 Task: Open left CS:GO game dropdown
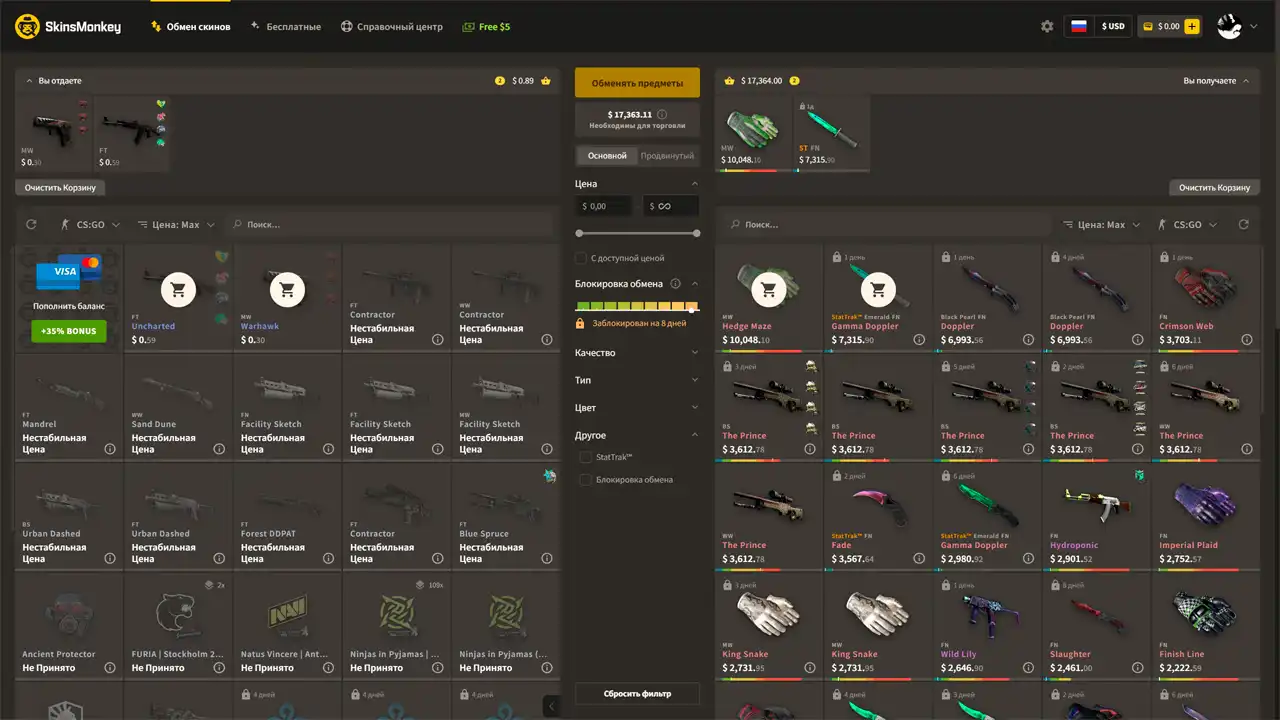click(x=89, y=225)
